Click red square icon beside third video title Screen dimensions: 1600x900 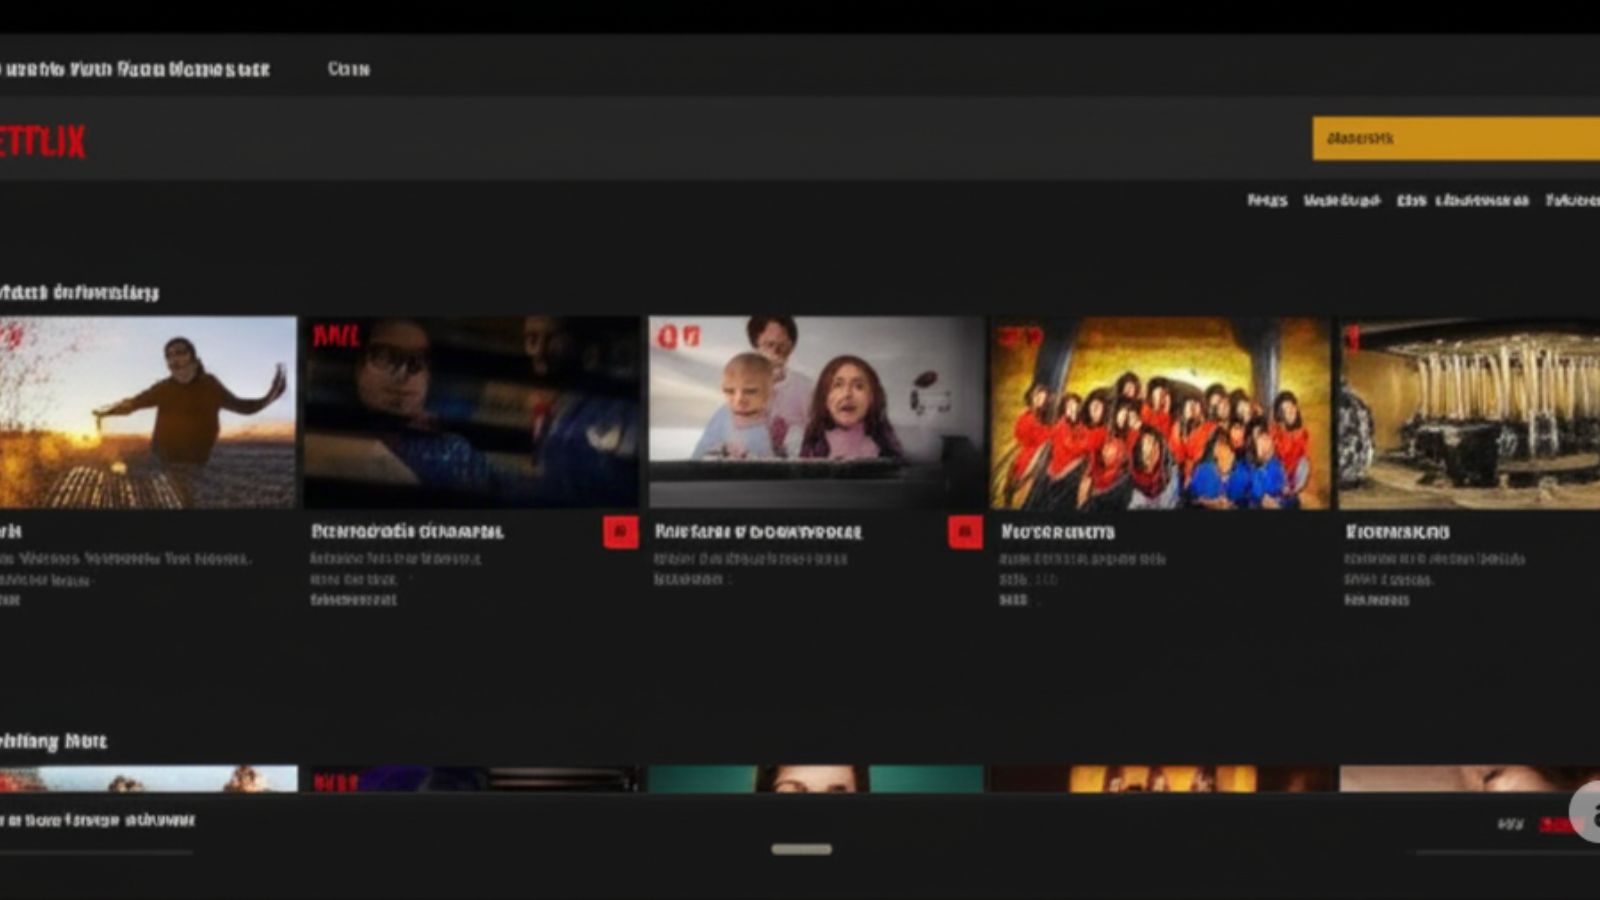[x=964, y=532]
